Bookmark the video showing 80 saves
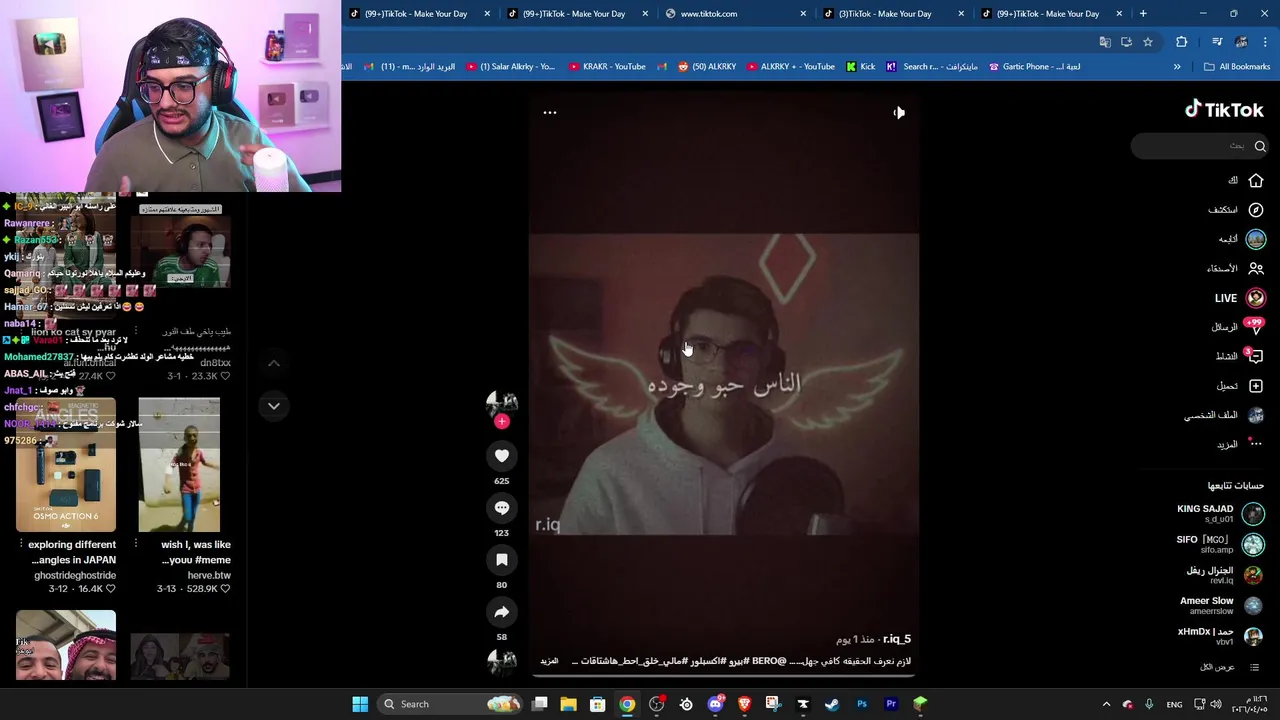Viewport: 1280px width, 720px height. click(x=502, y=560)
